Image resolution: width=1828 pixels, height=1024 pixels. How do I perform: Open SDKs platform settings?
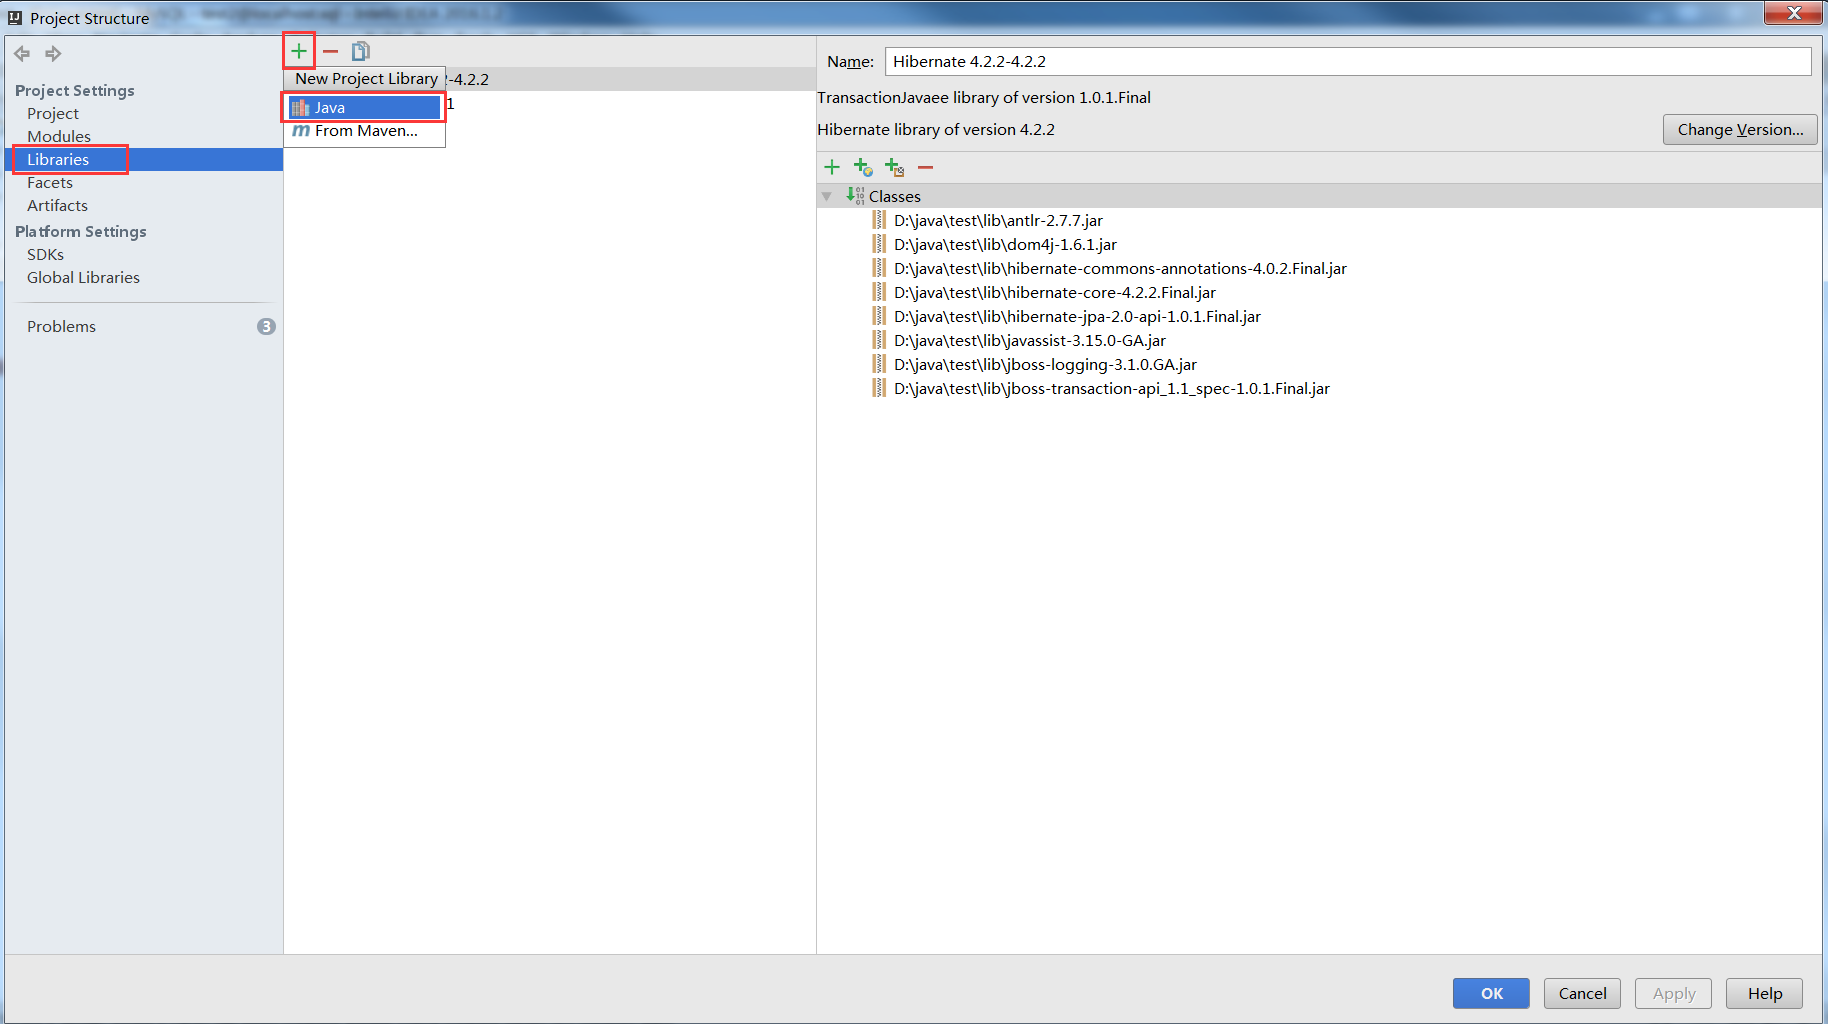tap(45, 254)
